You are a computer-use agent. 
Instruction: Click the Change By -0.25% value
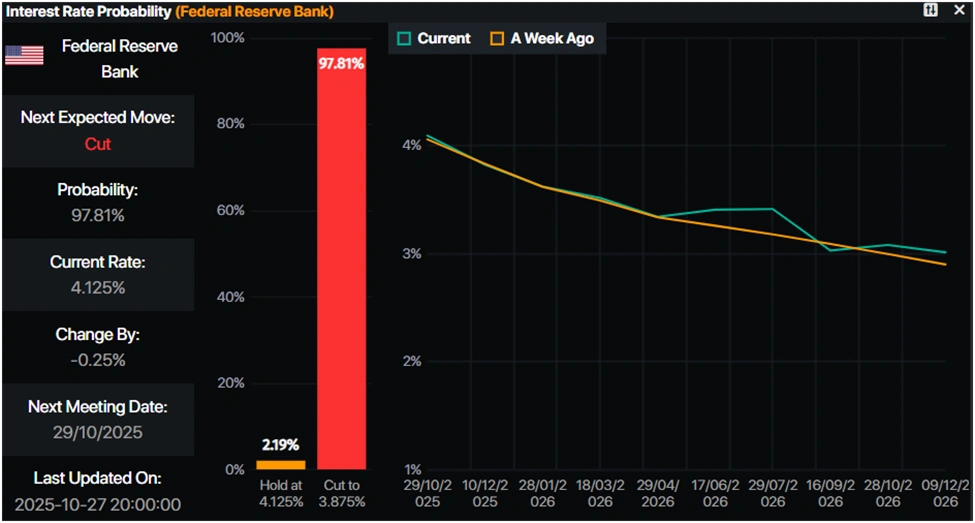coord(97,360)
